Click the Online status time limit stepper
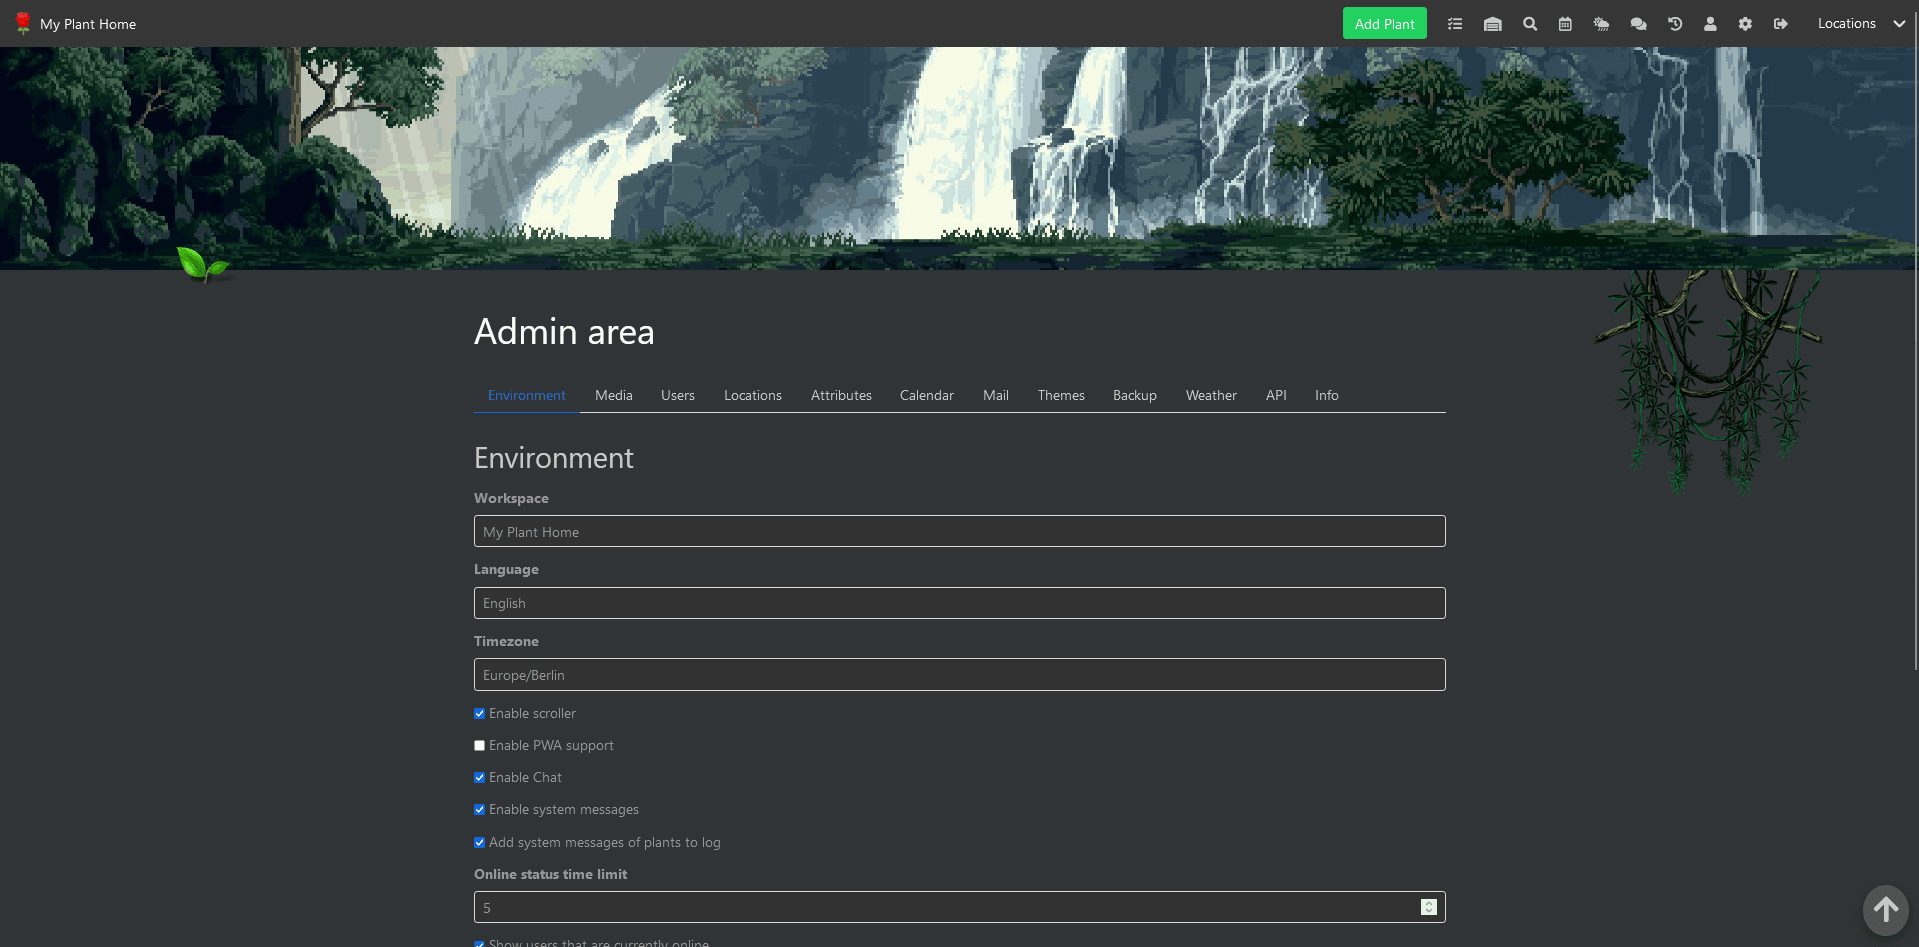1919x947 pixels. pyautogui.click(x=1428, y=907)
